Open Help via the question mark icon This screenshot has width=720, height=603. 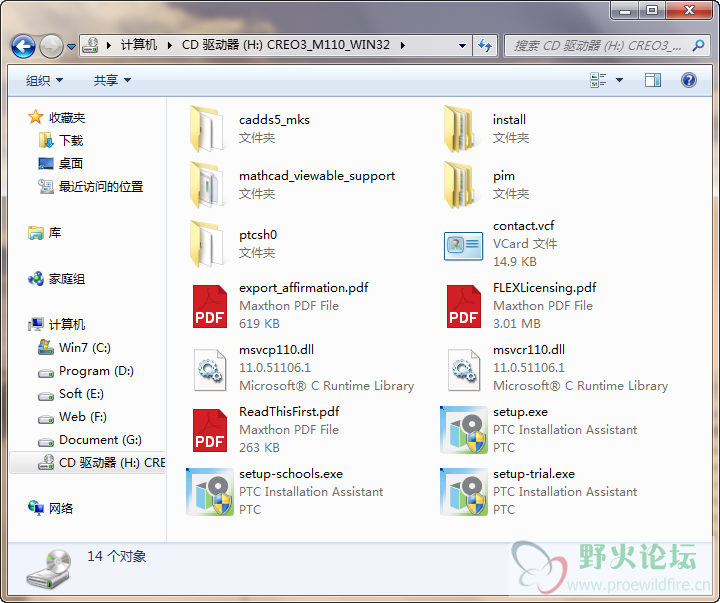[x=689, y=80]
